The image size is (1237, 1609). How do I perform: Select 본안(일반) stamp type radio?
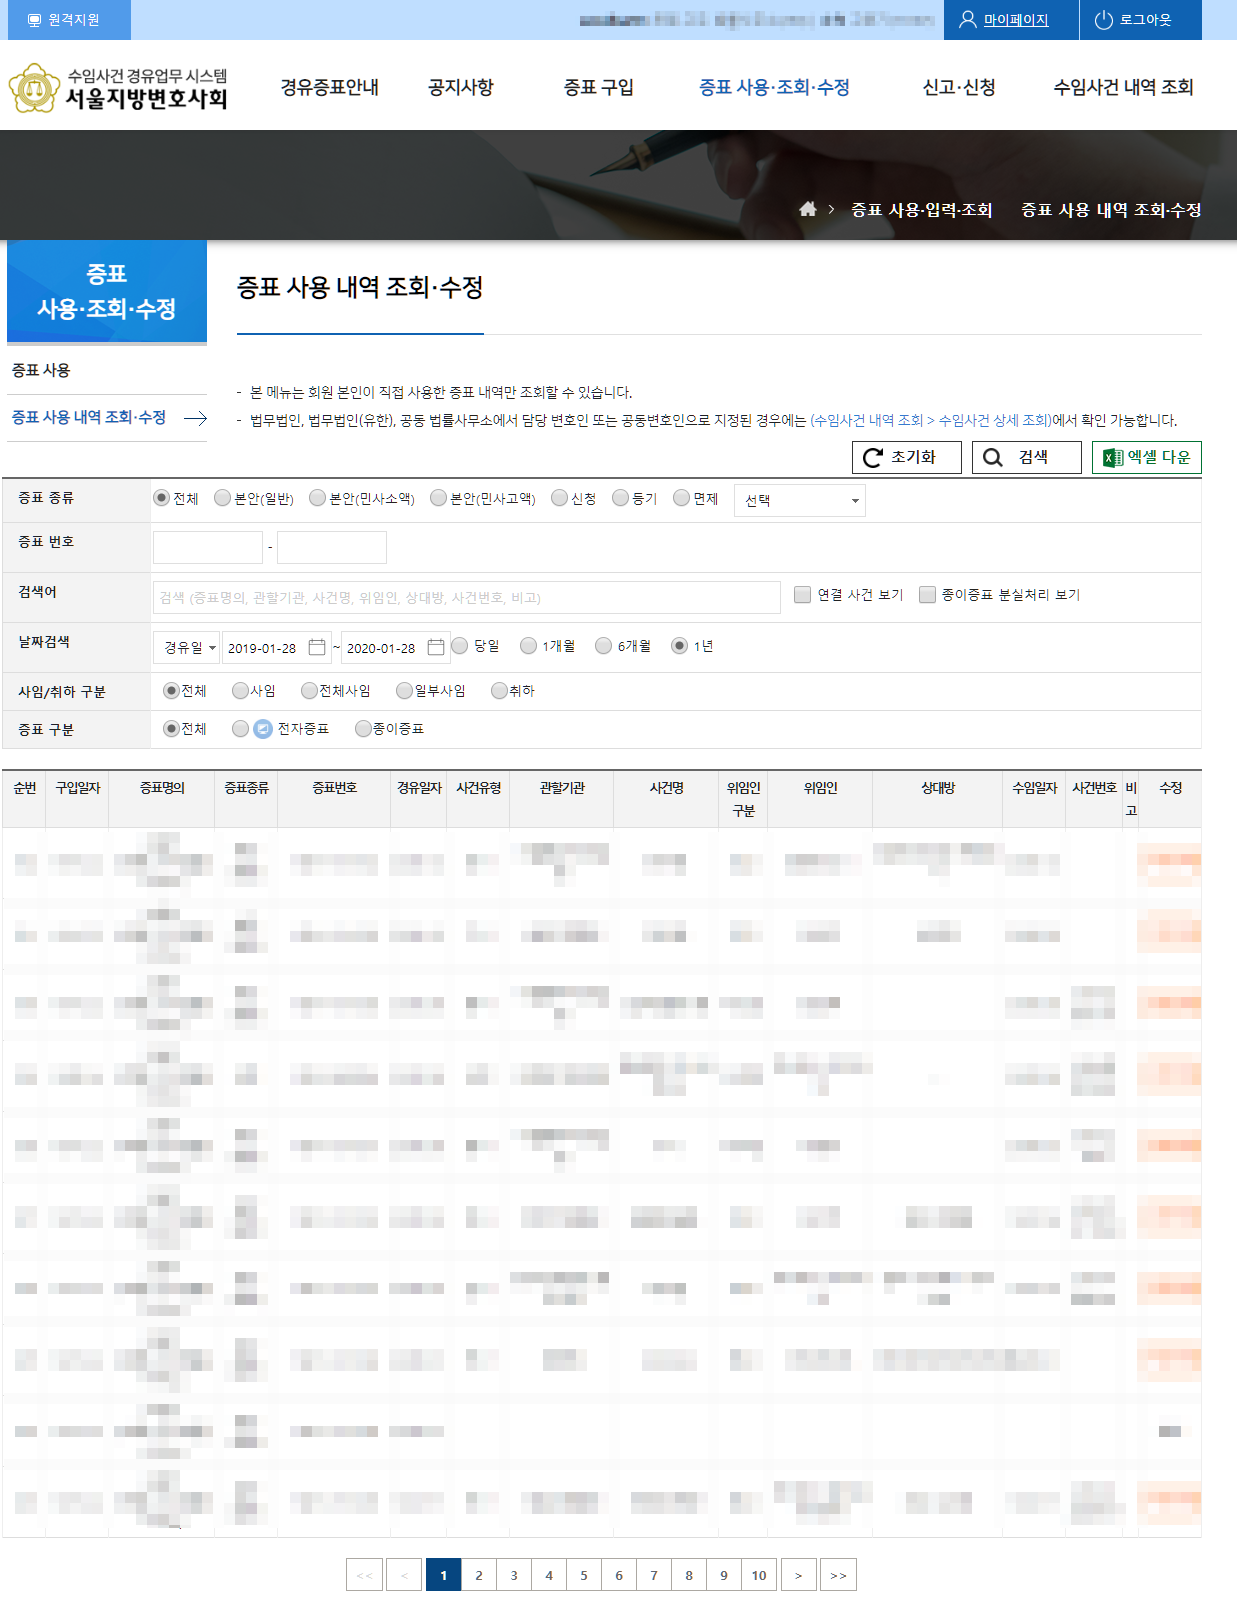coord(223,498)
